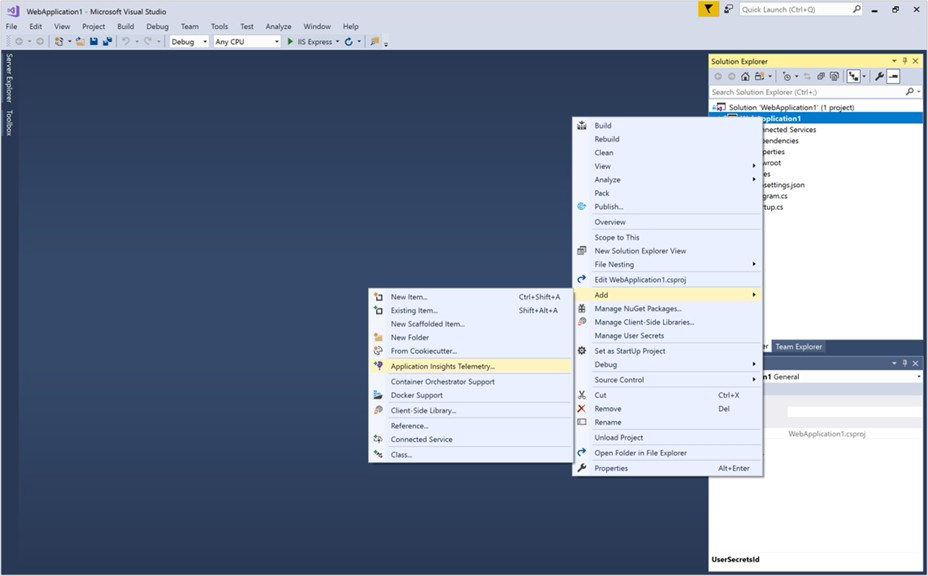928x576 pixels.
Task: Click the Open File folder toolbar icon
Action: tap(79, 42)
